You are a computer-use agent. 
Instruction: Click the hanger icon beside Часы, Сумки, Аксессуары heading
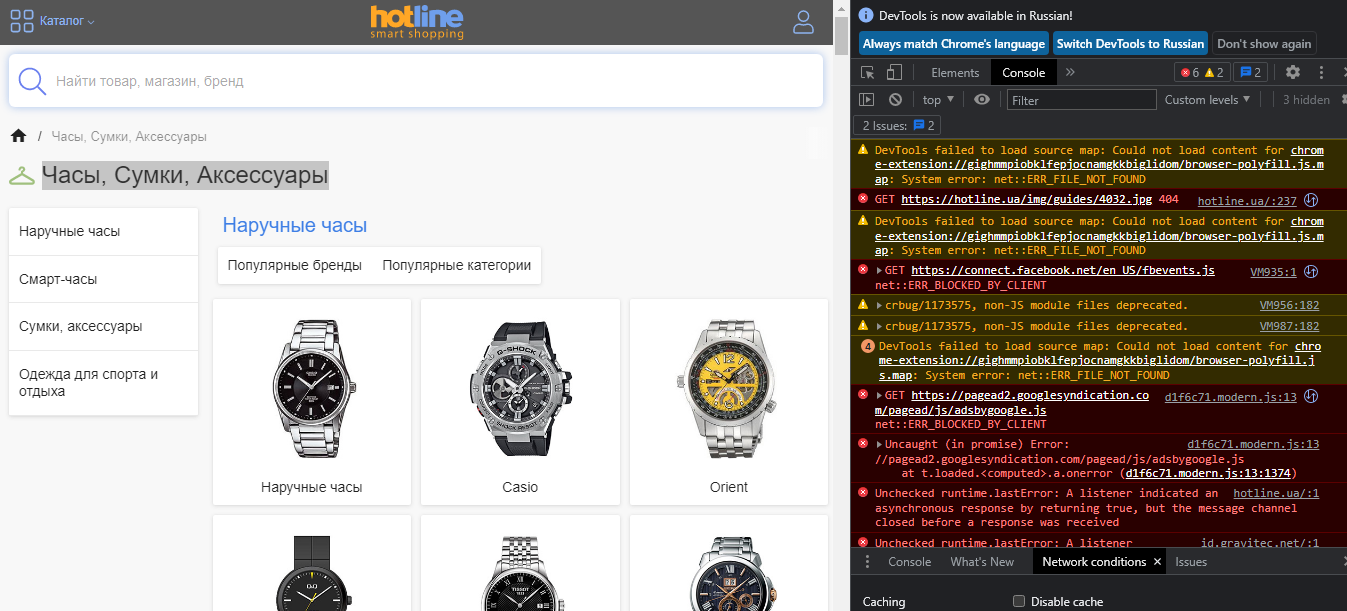pyautogui.click(x=22, y=176)
